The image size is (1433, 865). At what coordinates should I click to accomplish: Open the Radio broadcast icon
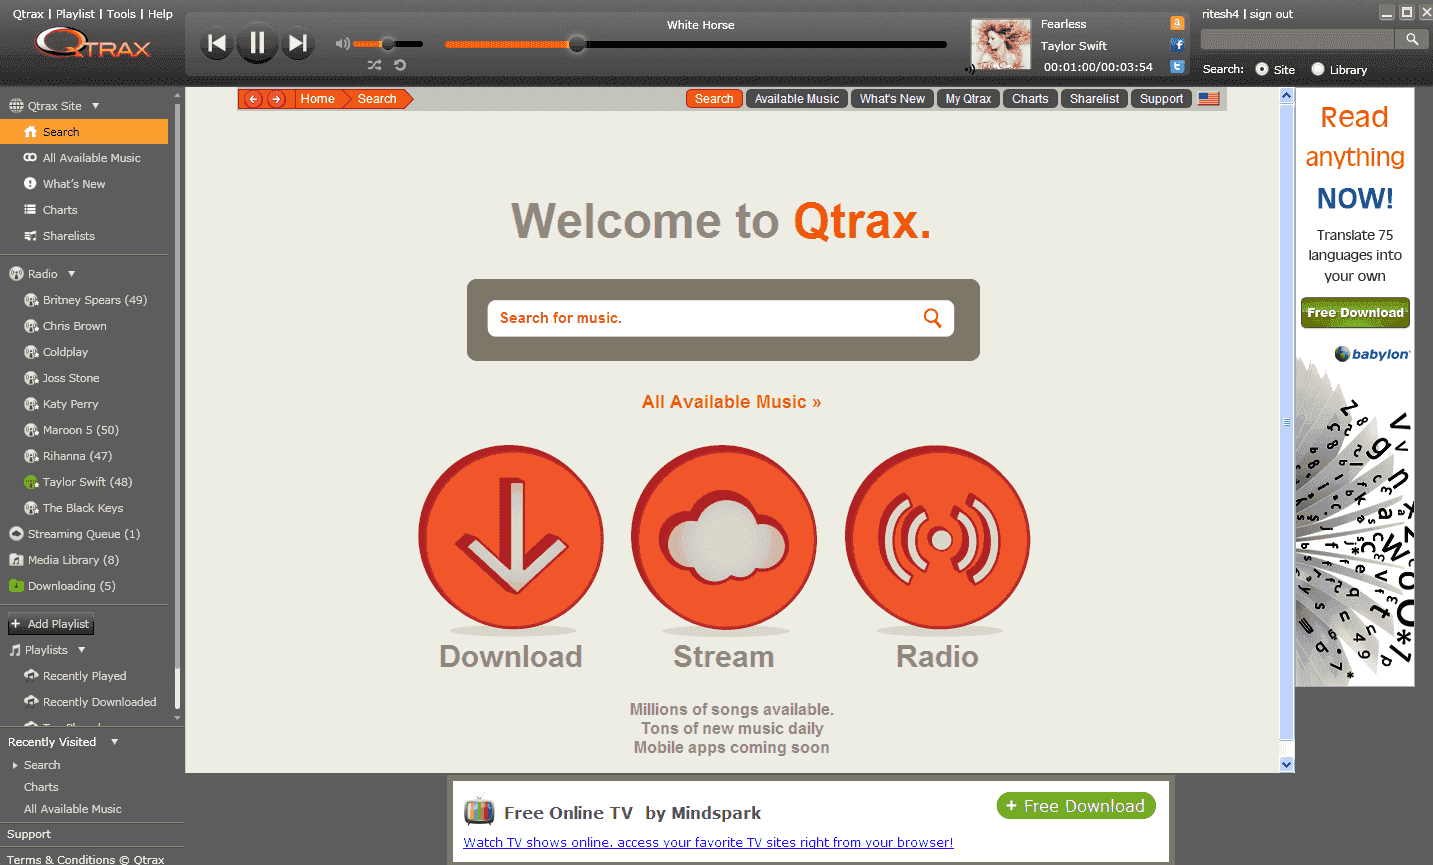click(936, 538)
